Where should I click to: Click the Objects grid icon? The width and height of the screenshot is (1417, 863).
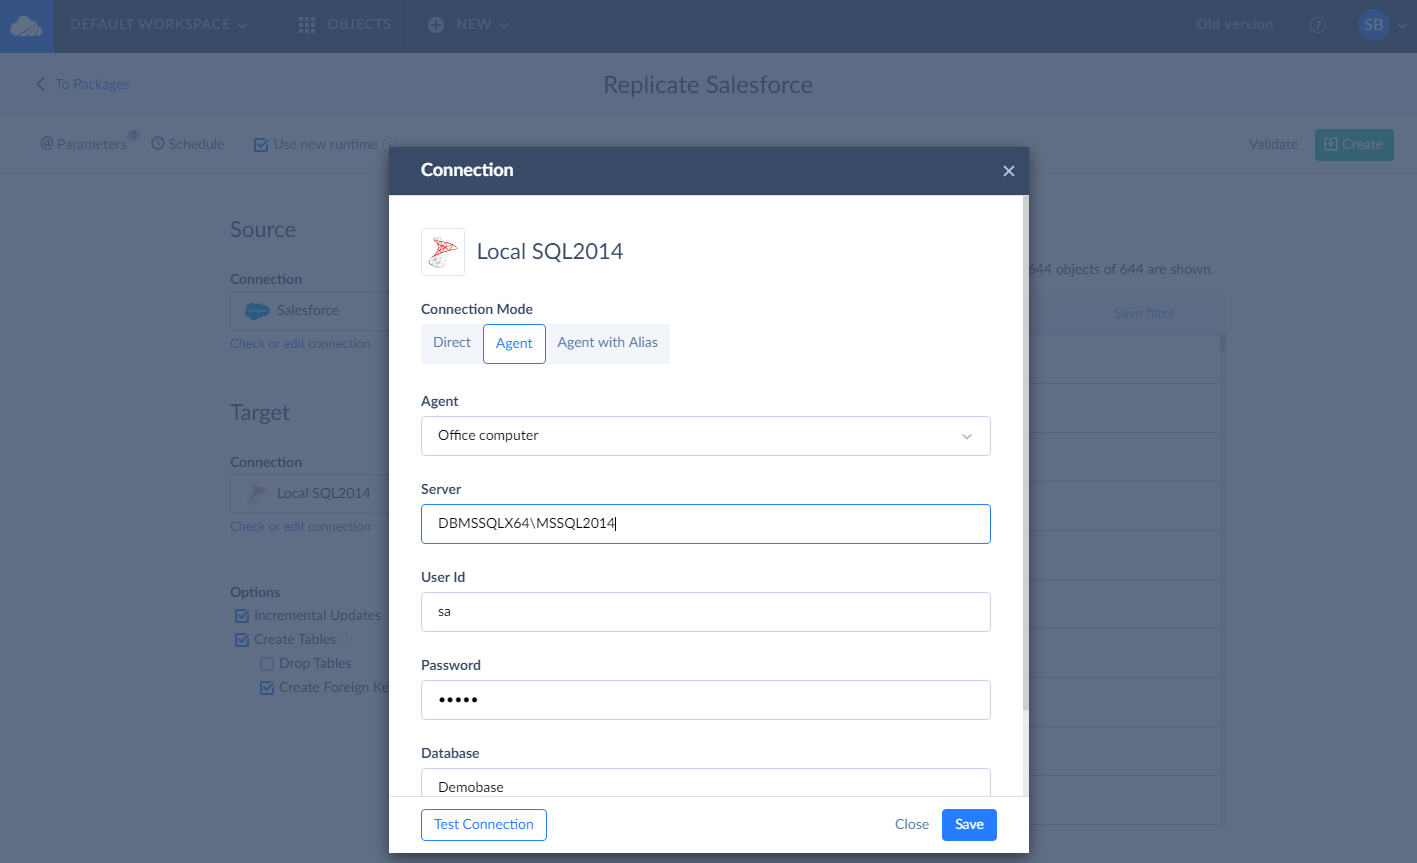(307, 25)
